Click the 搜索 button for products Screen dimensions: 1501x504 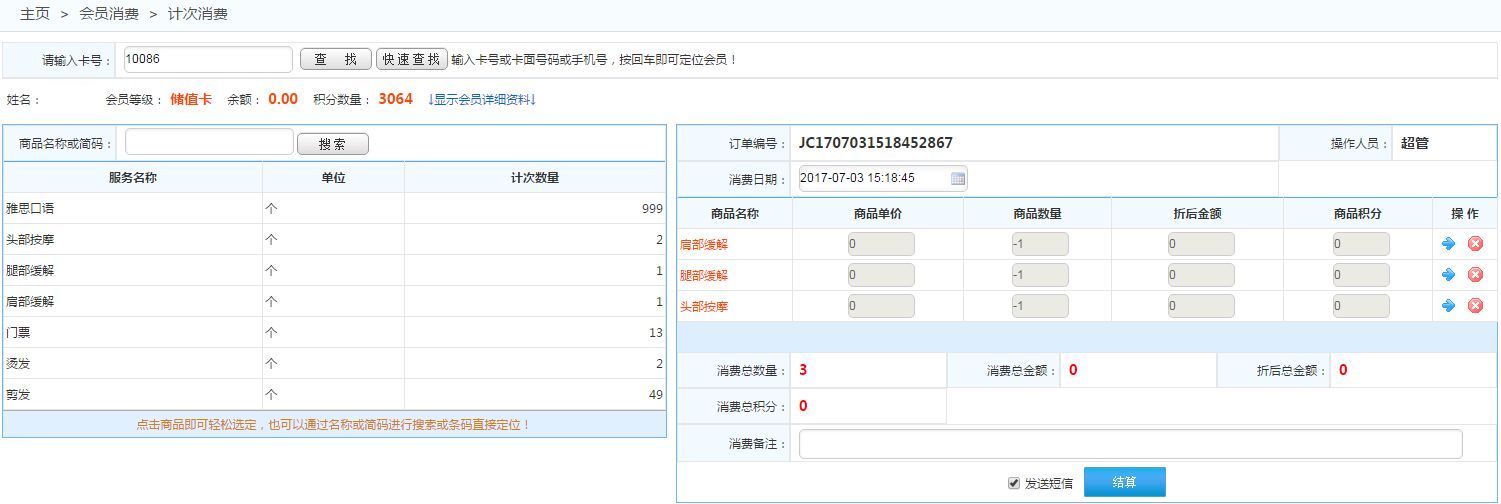pos(332,144)
